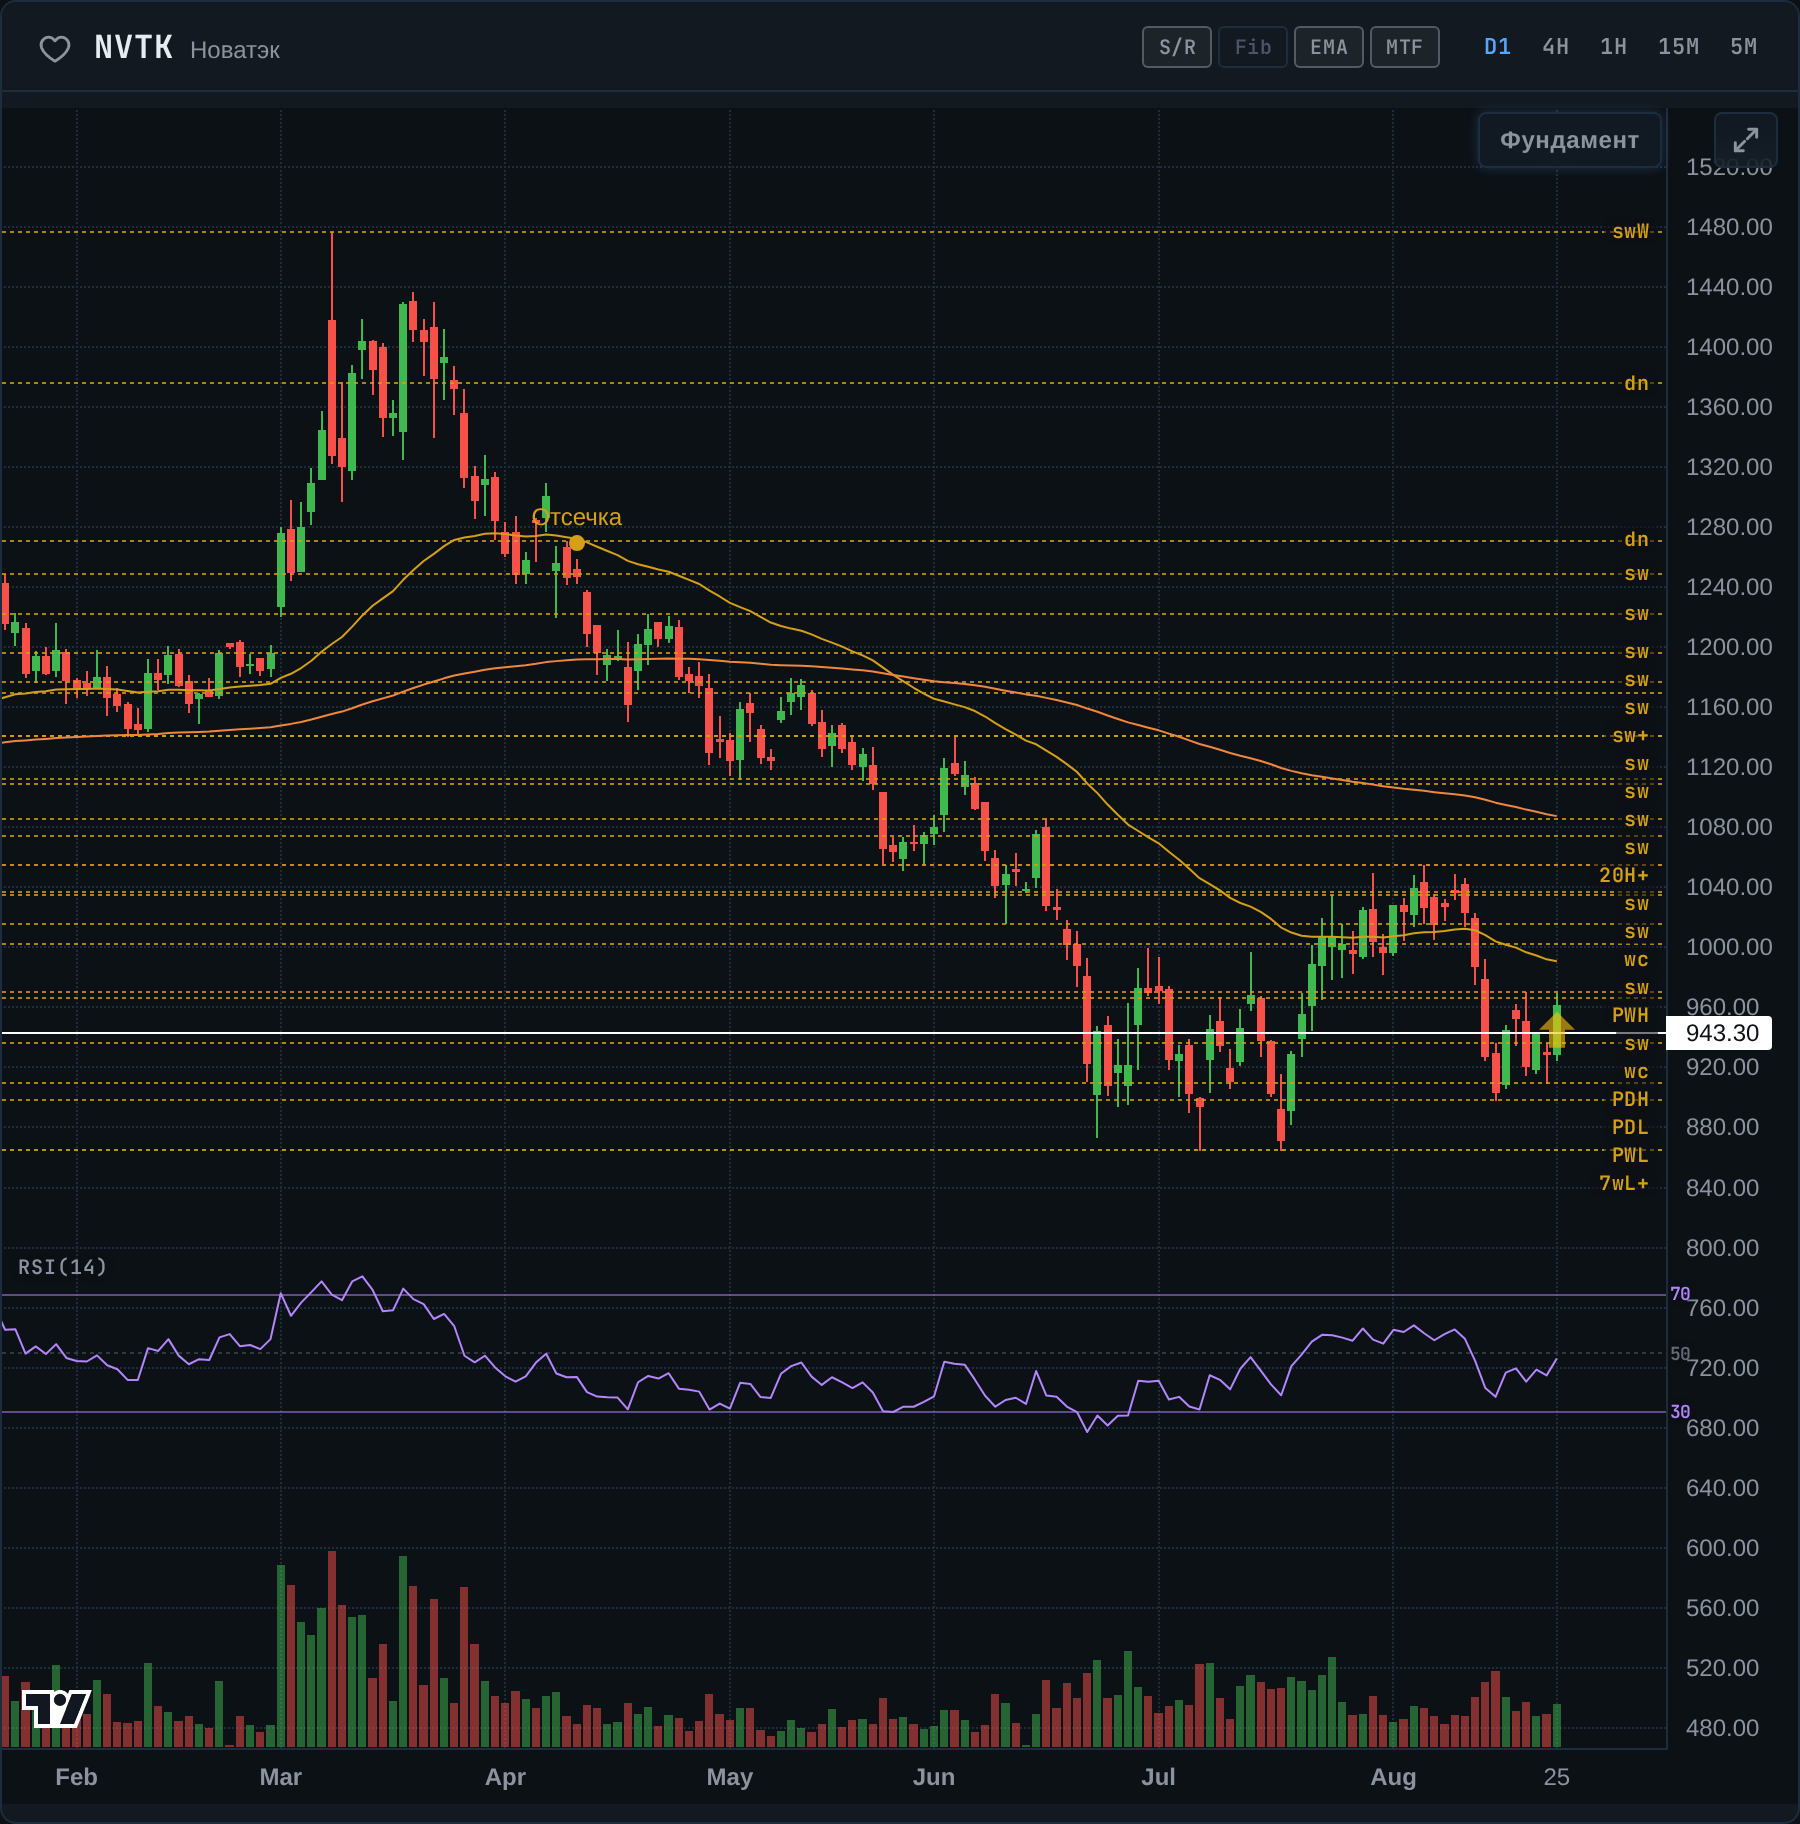Click the Jun label on time axis
Viewport: 1800px width, 1824px height.
(934, 1777)
